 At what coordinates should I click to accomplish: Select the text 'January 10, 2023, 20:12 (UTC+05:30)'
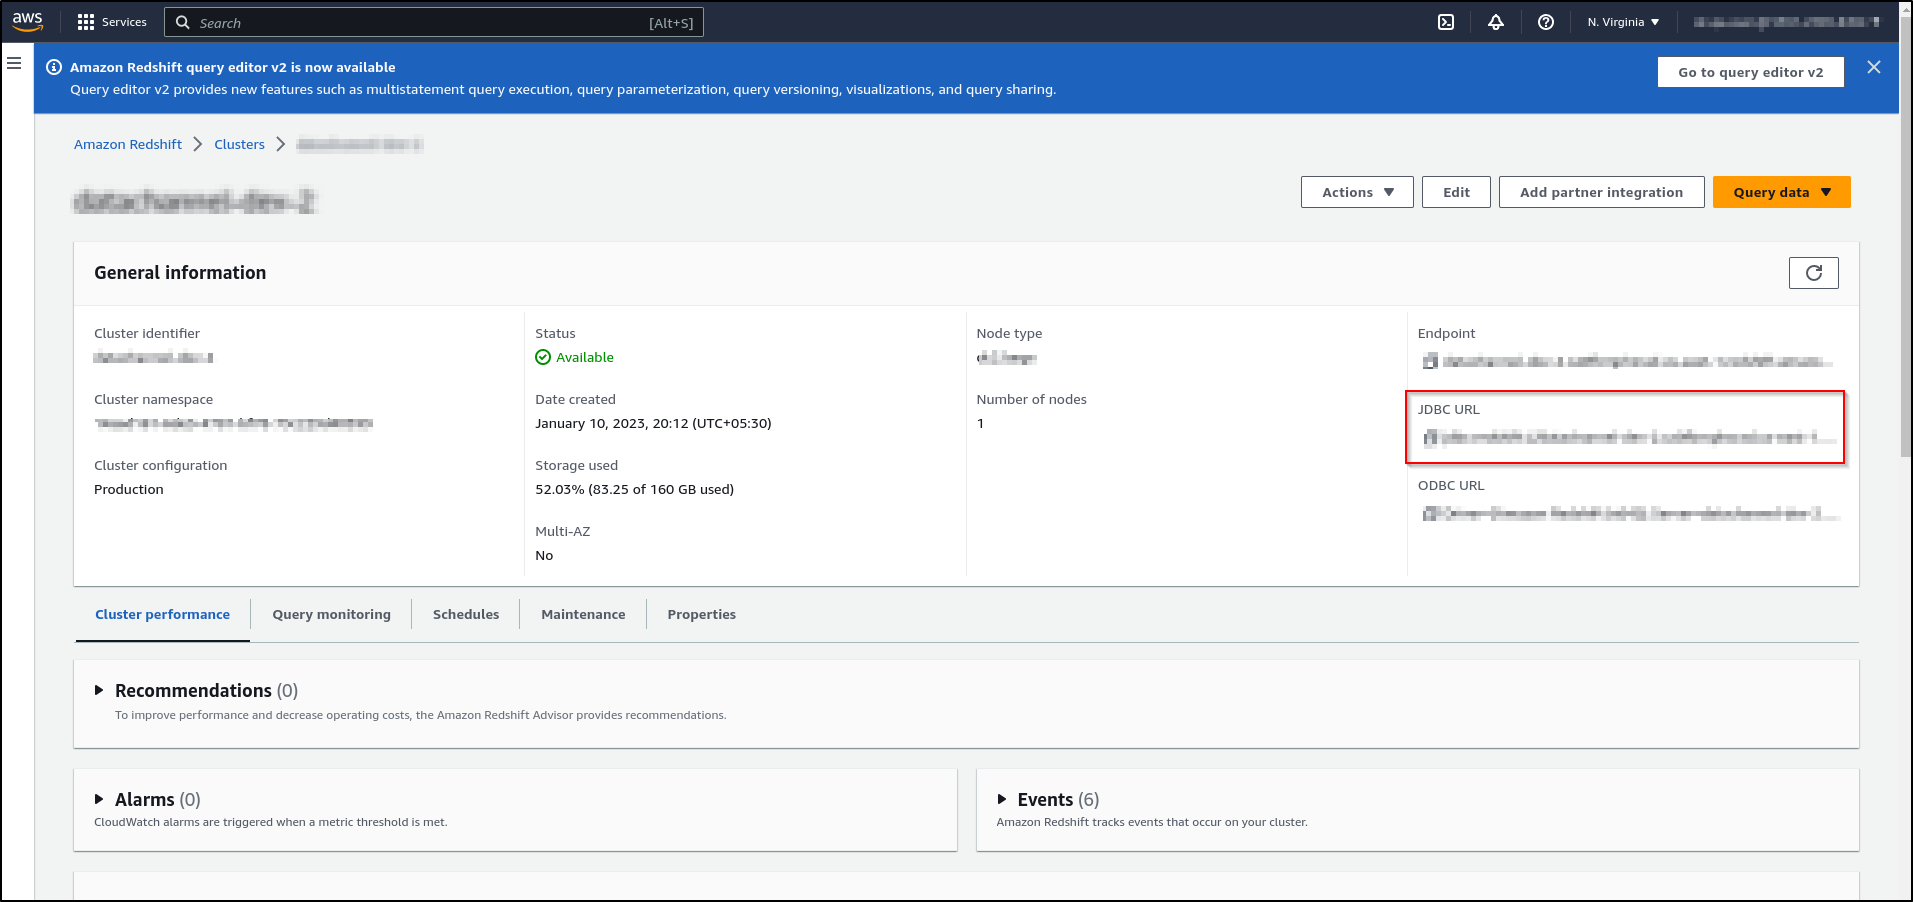(653, 423)
